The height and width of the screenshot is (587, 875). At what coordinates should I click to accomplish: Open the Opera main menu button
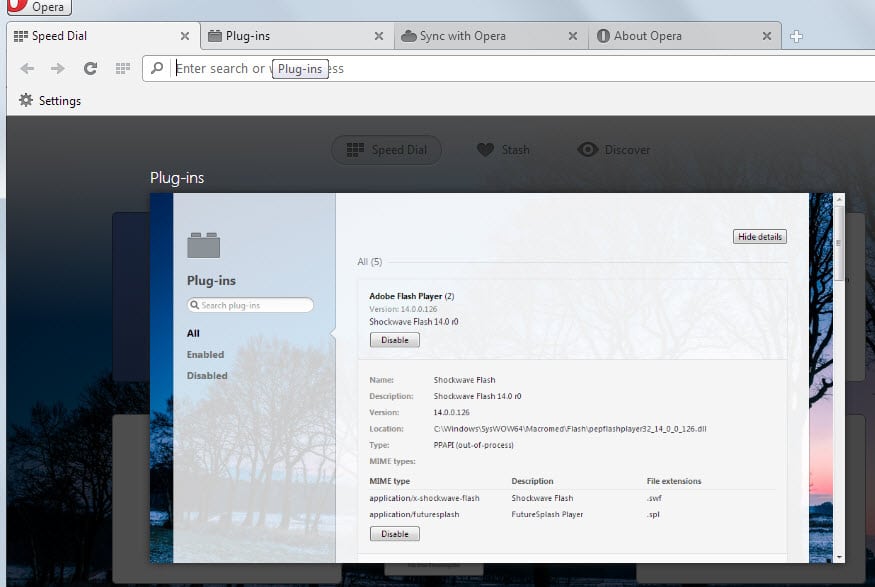pyautogui.click(x=38, y=7)
